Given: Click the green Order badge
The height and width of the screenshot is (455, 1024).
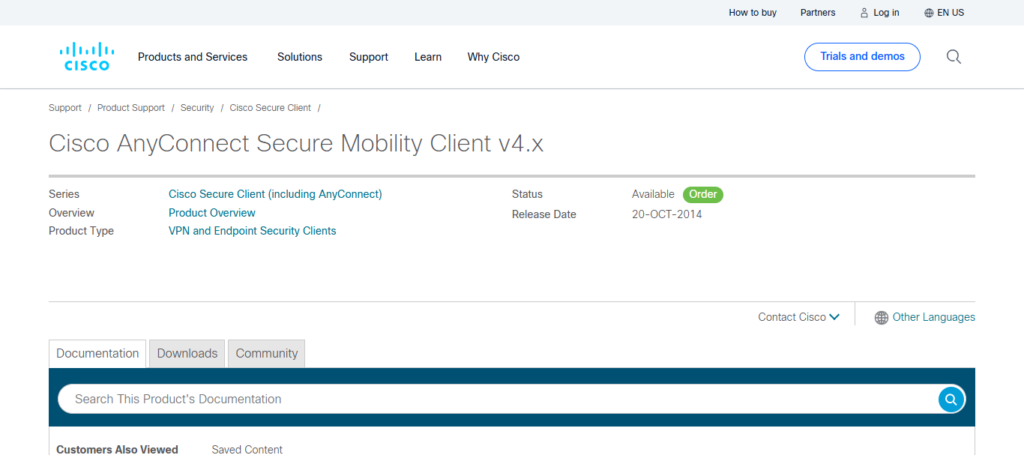Looking at the screenshot, I should 703,194.
